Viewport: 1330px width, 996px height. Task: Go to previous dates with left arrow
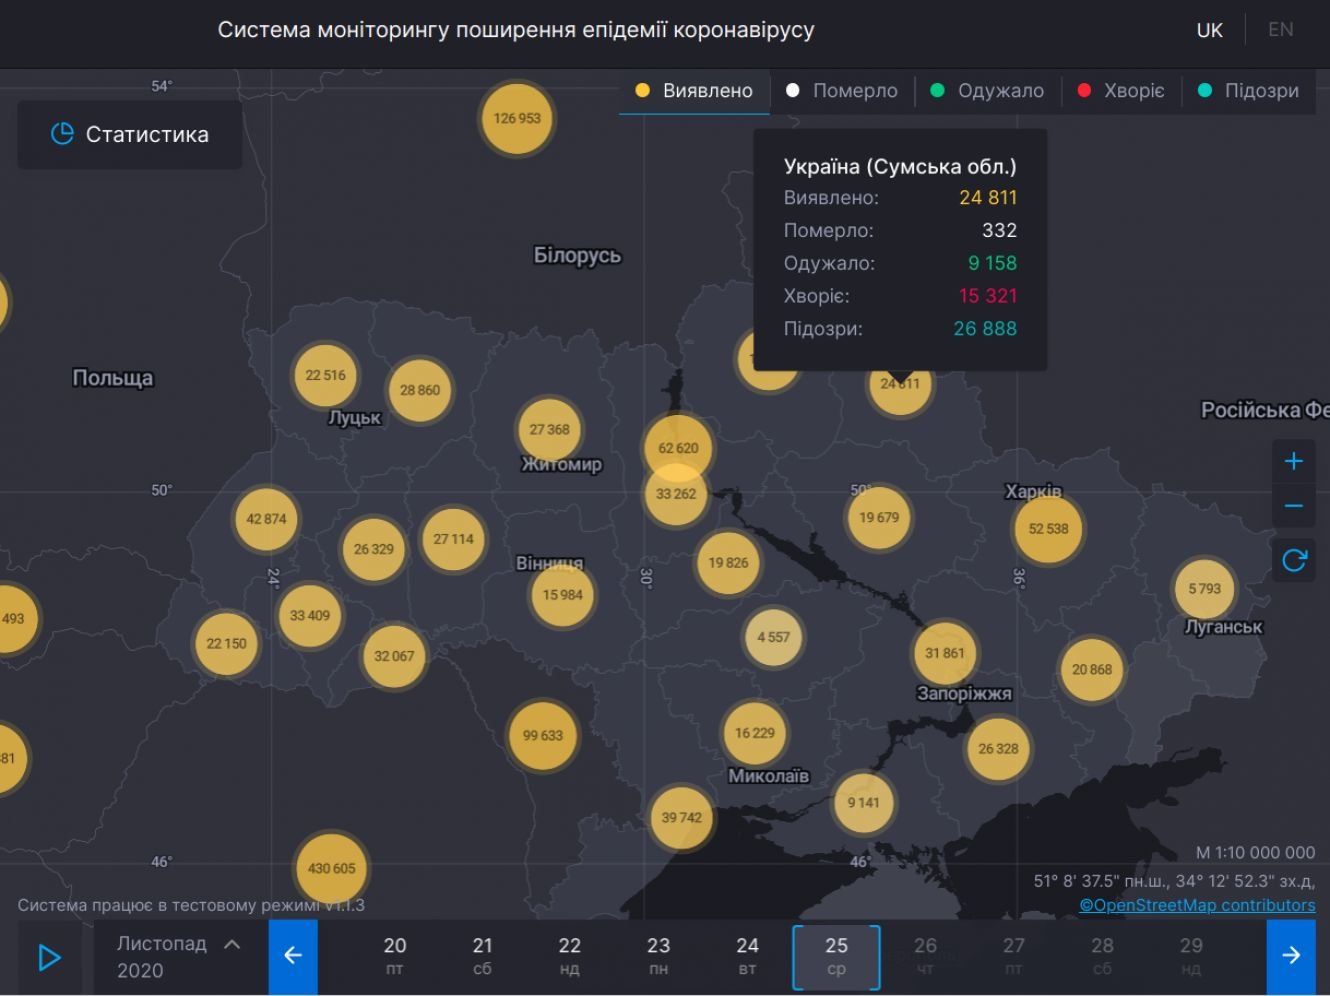click(293, 956)
